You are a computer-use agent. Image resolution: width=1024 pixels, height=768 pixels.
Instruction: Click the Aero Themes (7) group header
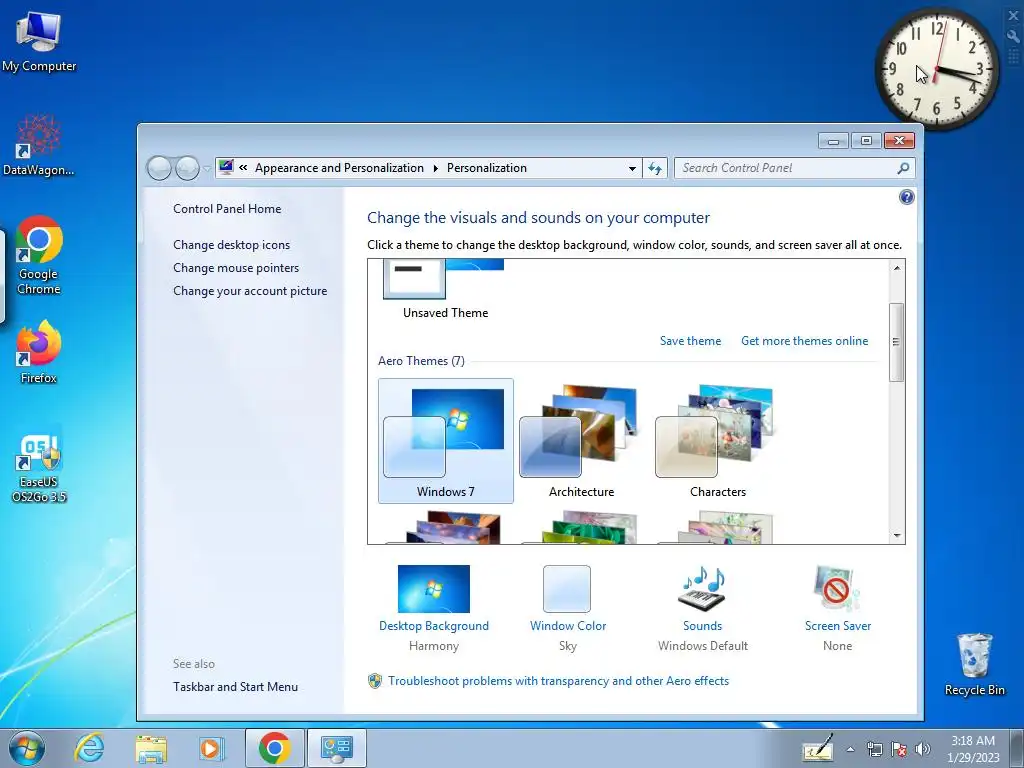click(421, 360)
